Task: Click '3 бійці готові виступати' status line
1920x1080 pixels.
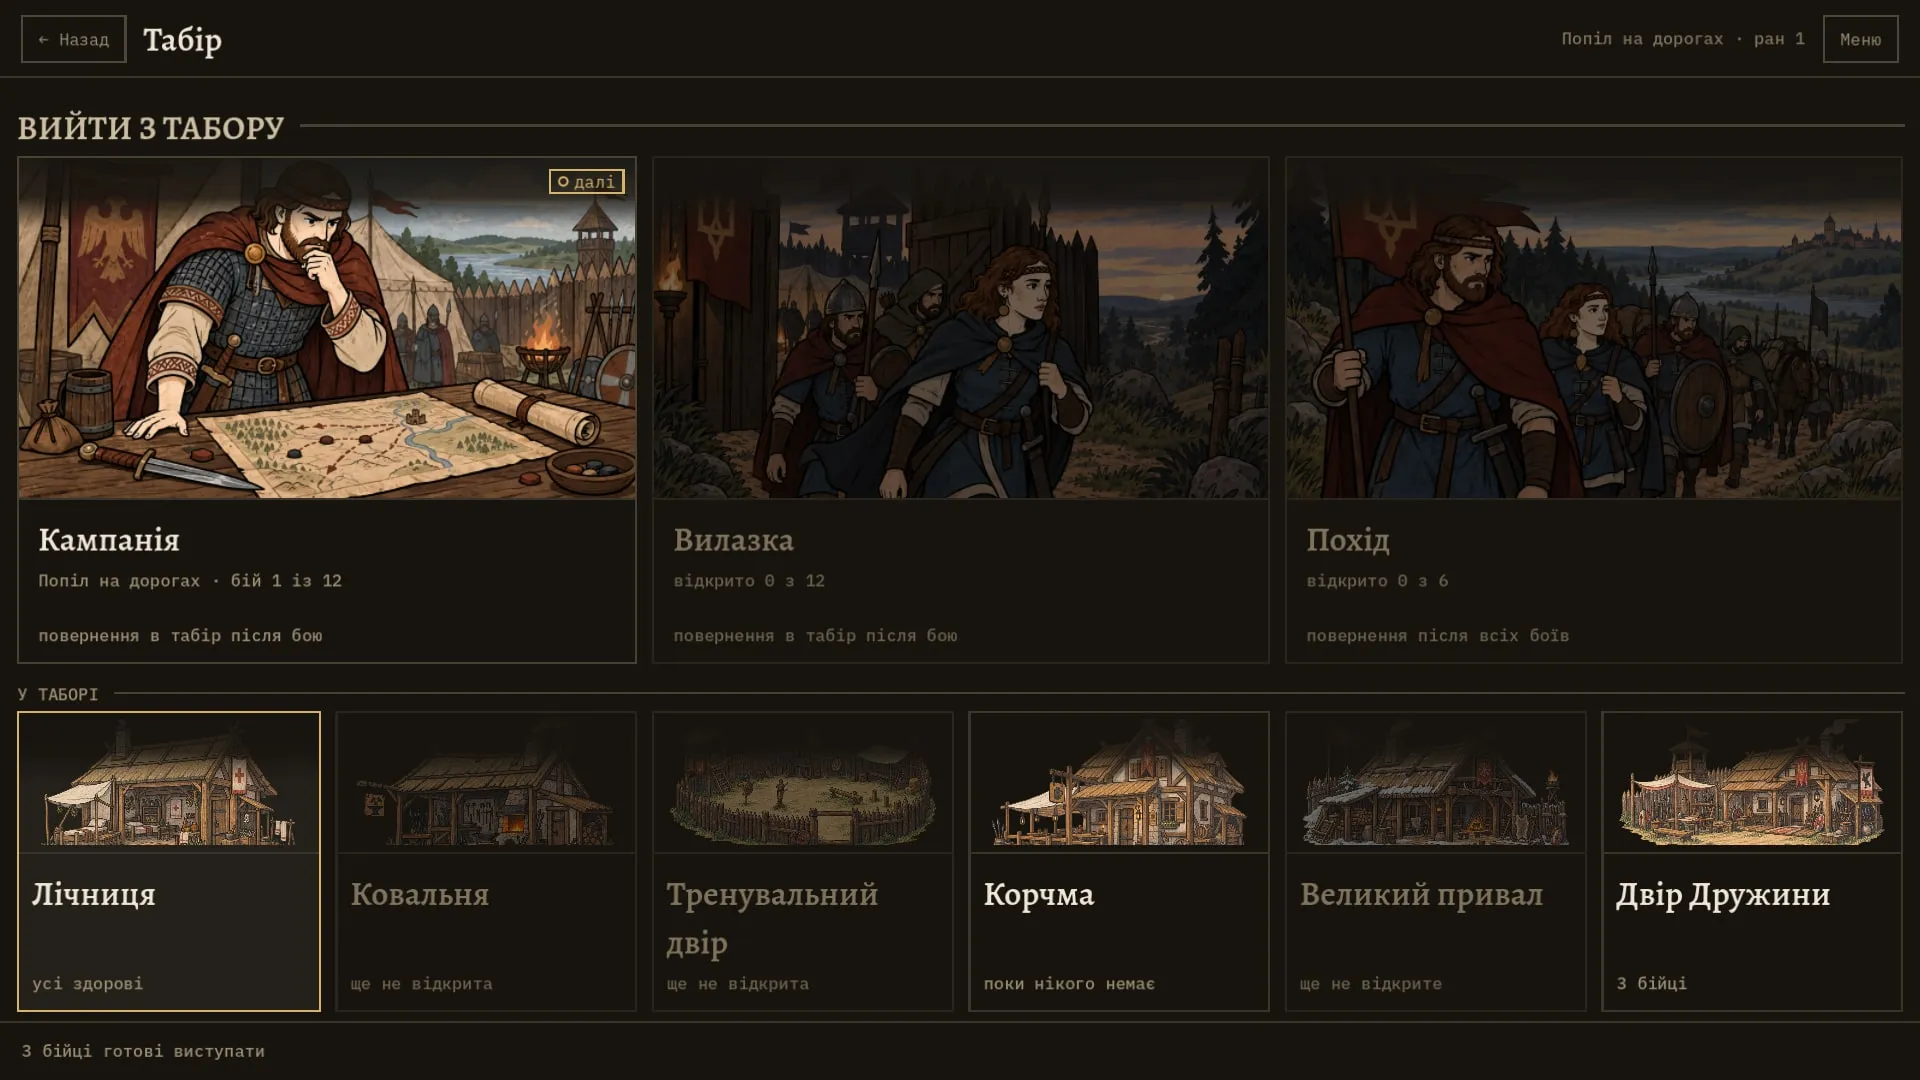Action: 143,1051
